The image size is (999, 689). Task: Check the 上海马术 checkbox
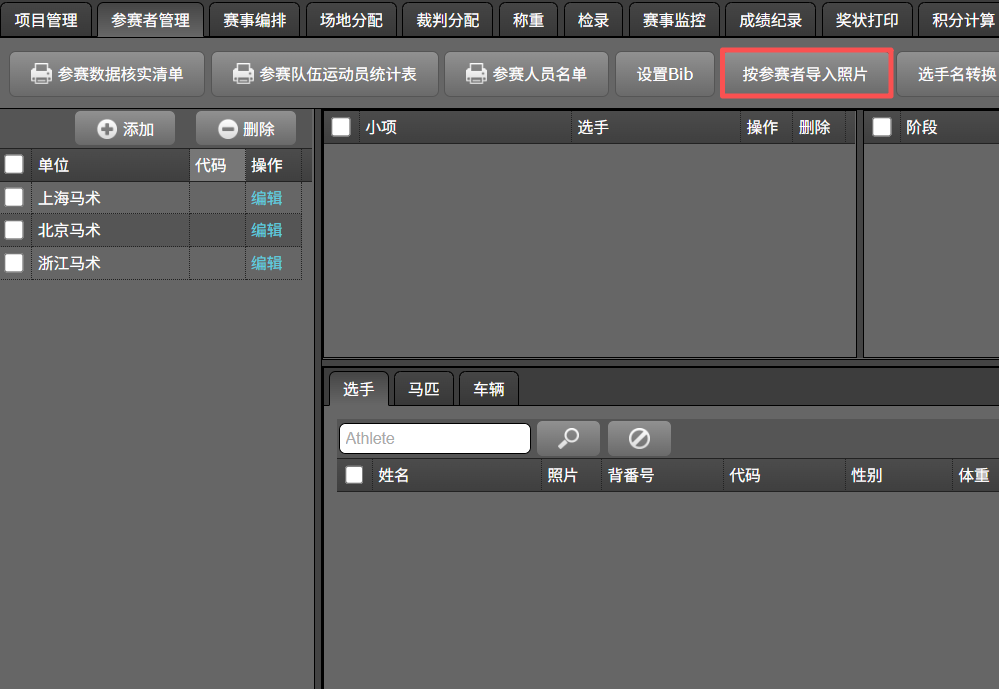click(14, 197)
